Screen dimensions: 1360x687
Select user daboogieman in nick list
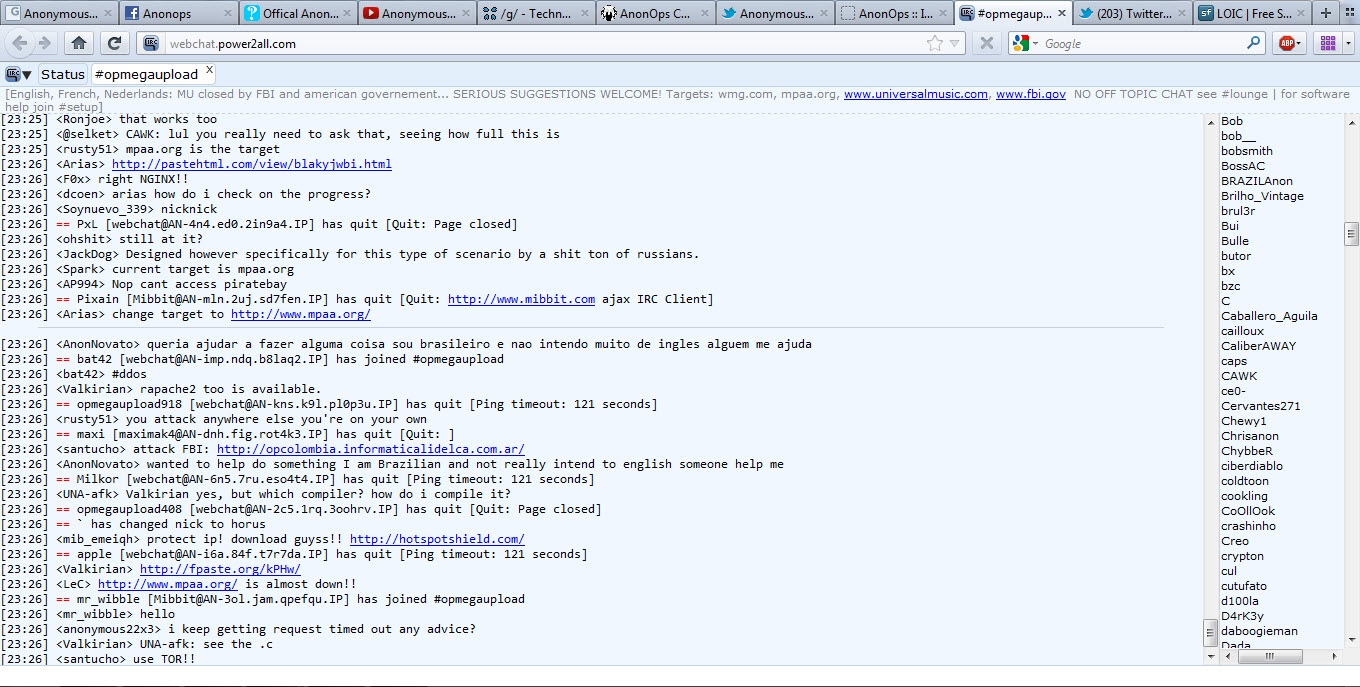pyautogui.click(x=1259, y=631)
